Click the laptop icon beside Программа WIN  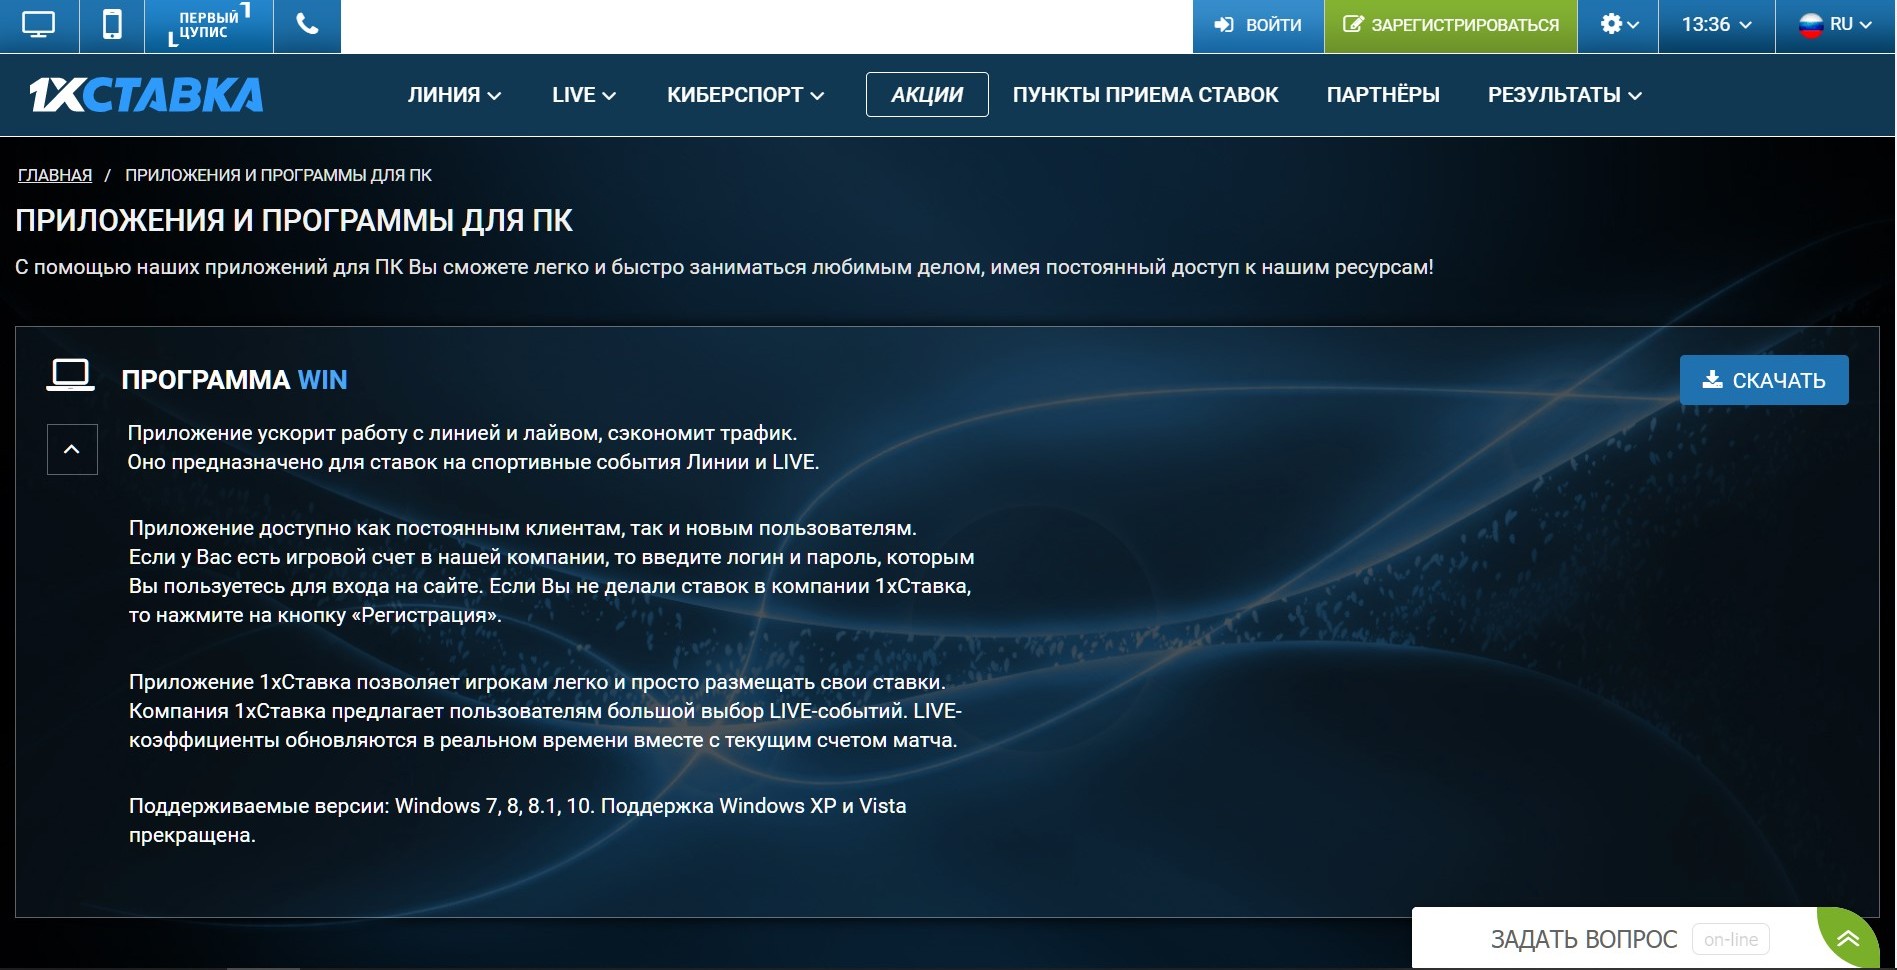(x=71, y=375)
